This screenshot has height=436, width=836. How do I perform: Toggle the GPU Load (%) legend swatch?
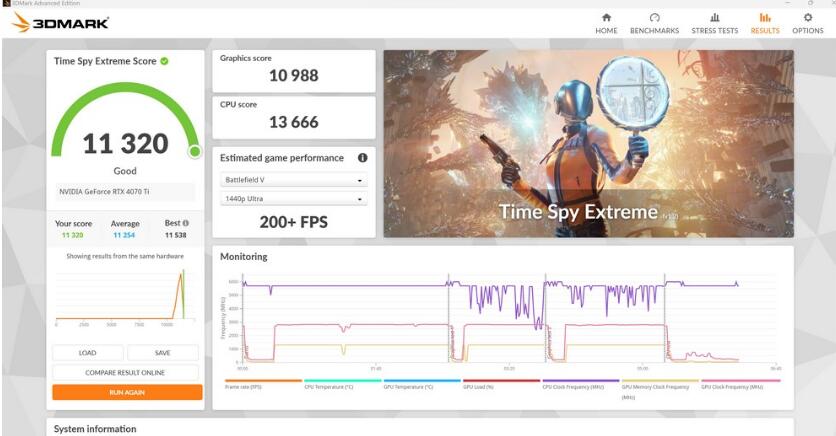(502, 381)
